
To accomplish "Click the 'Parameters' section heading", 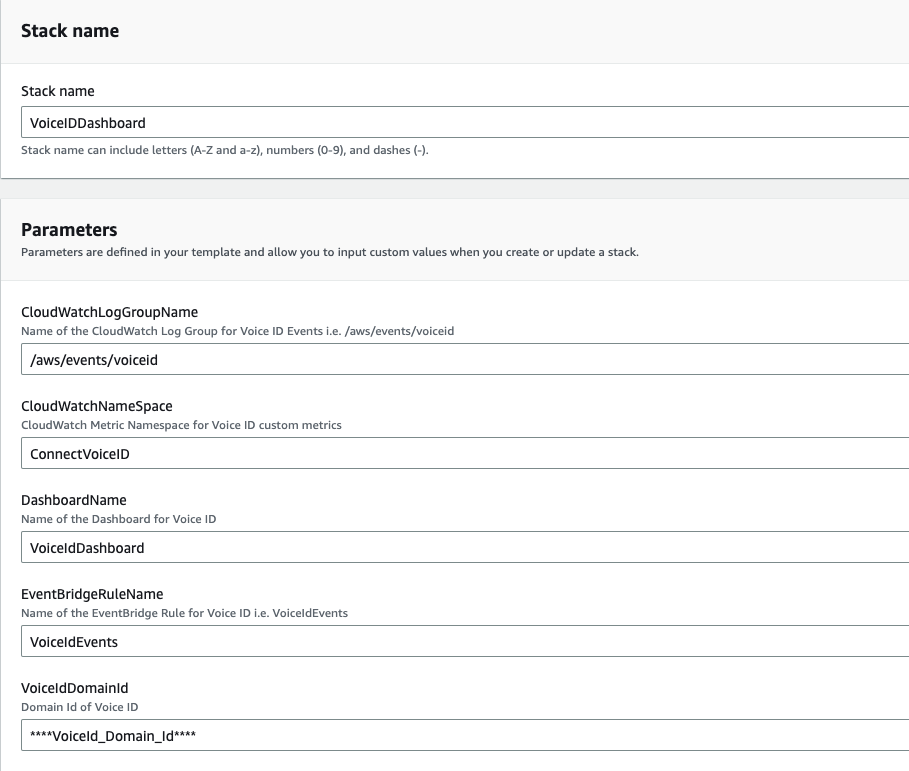I will 69,230.
